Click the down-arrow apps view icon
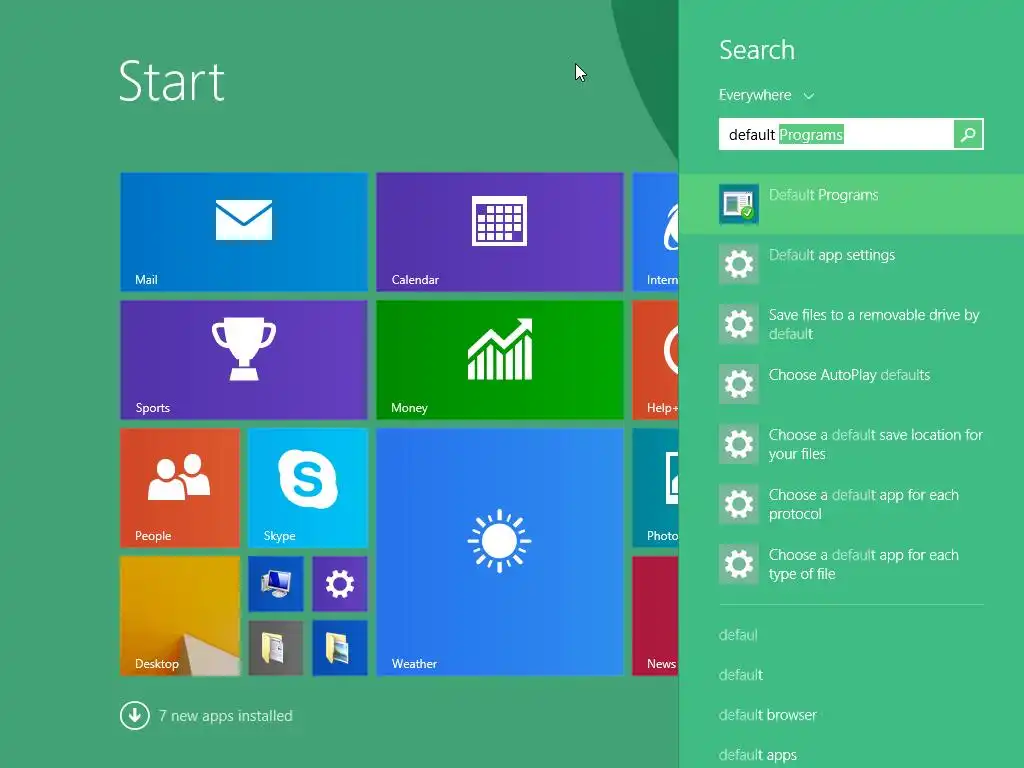This screenshot has height=768, width=1024. [x=135, y=716]
